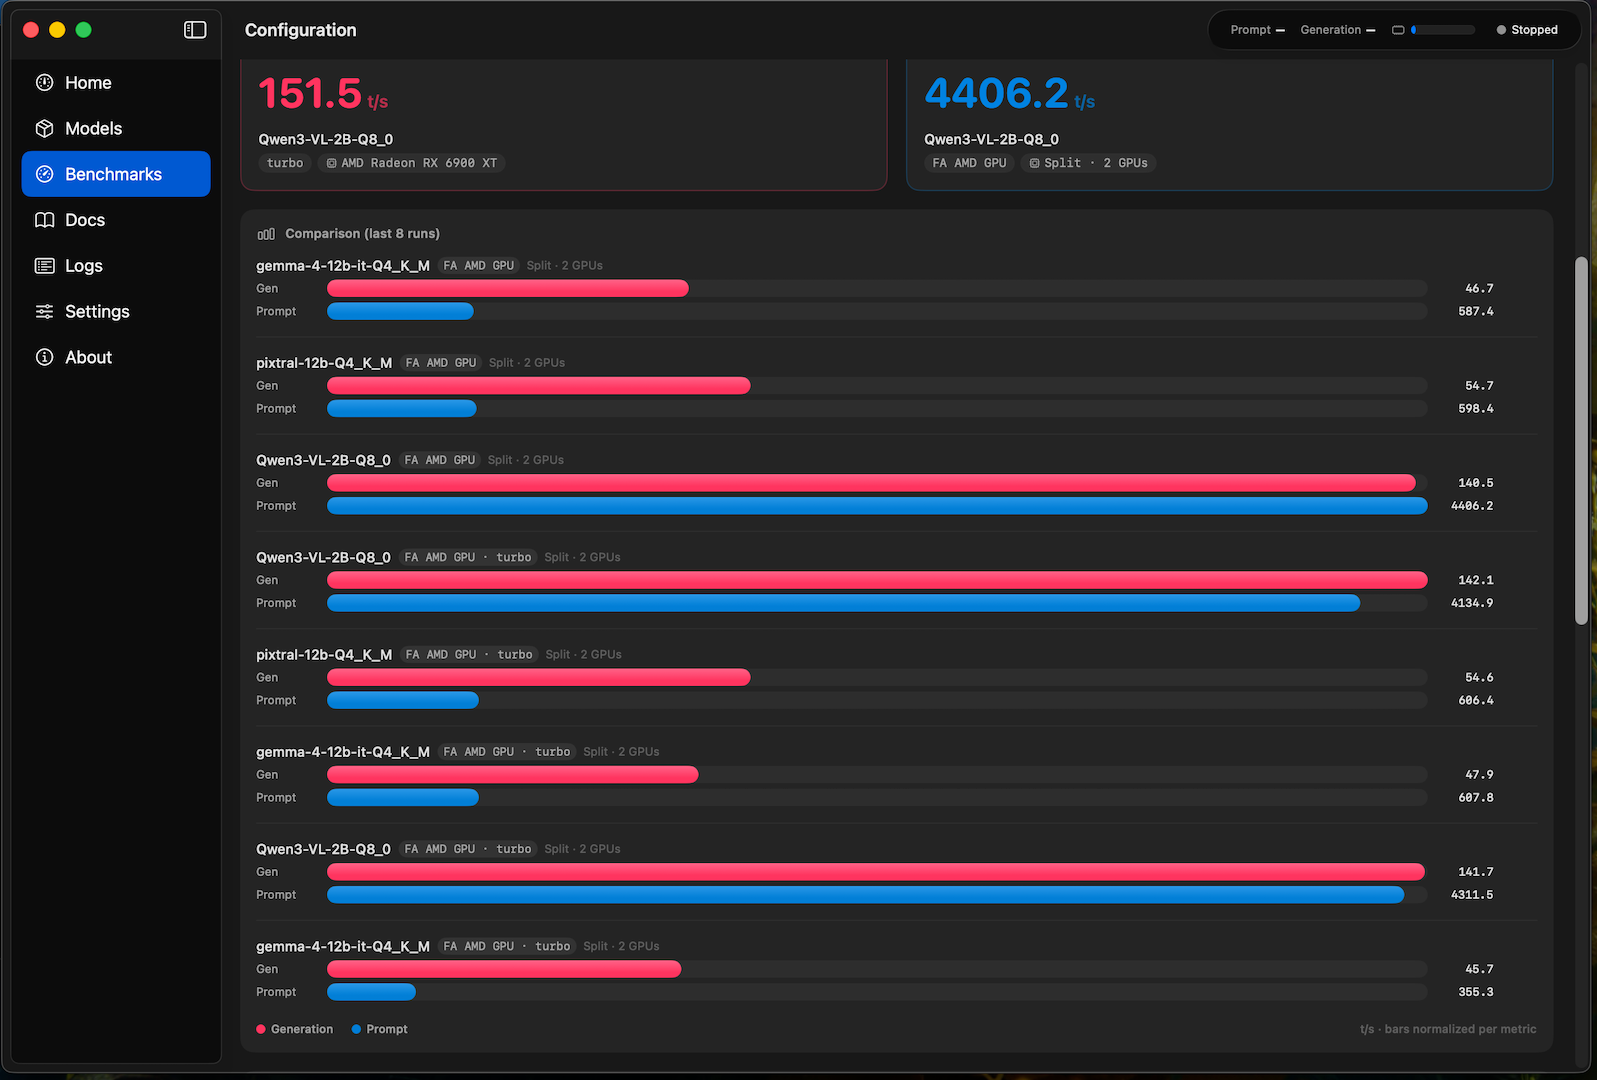Click the Docs book icon

coord(45,220)
